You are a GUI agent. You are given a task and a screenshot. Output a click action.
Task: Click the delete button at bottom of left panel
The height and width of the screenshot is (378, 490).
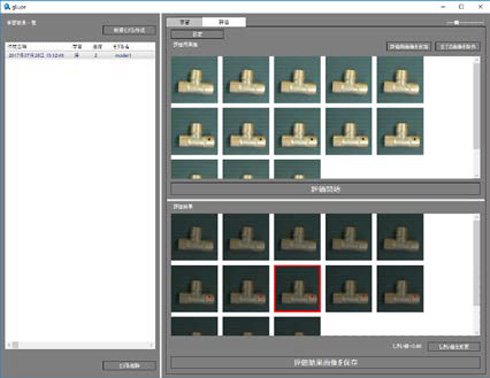pyautogui.click(x=129, y=366)
